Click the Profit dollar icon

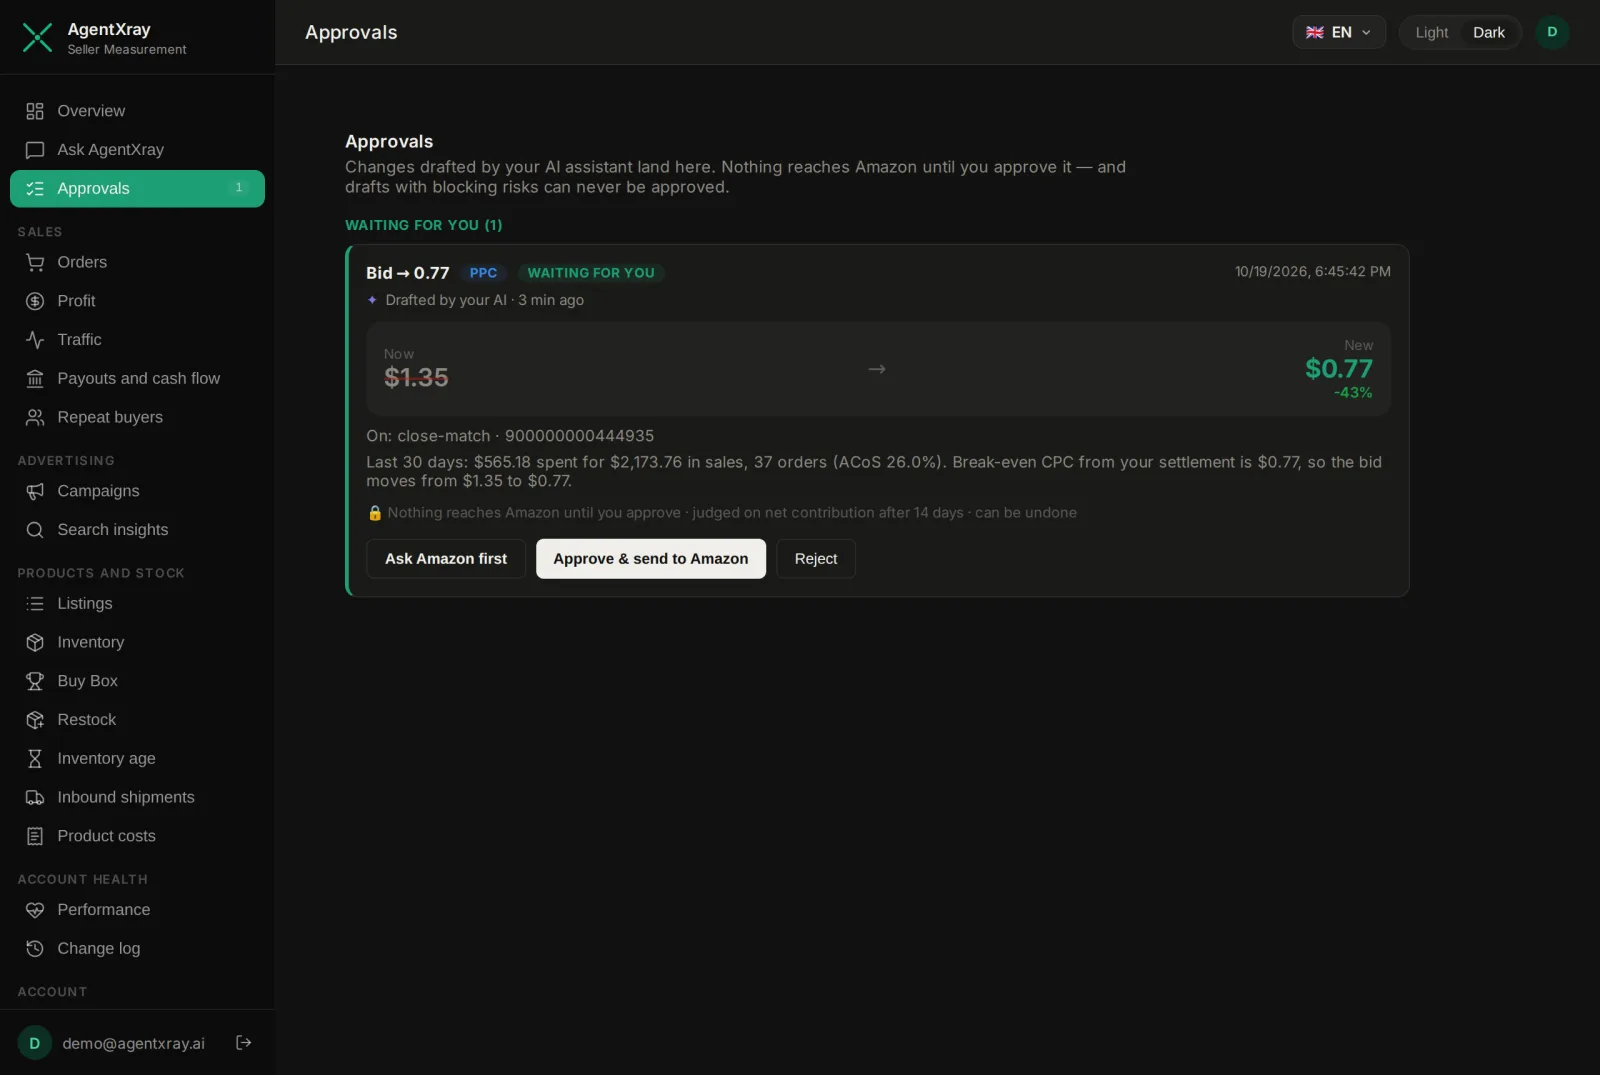click(35, 301)
